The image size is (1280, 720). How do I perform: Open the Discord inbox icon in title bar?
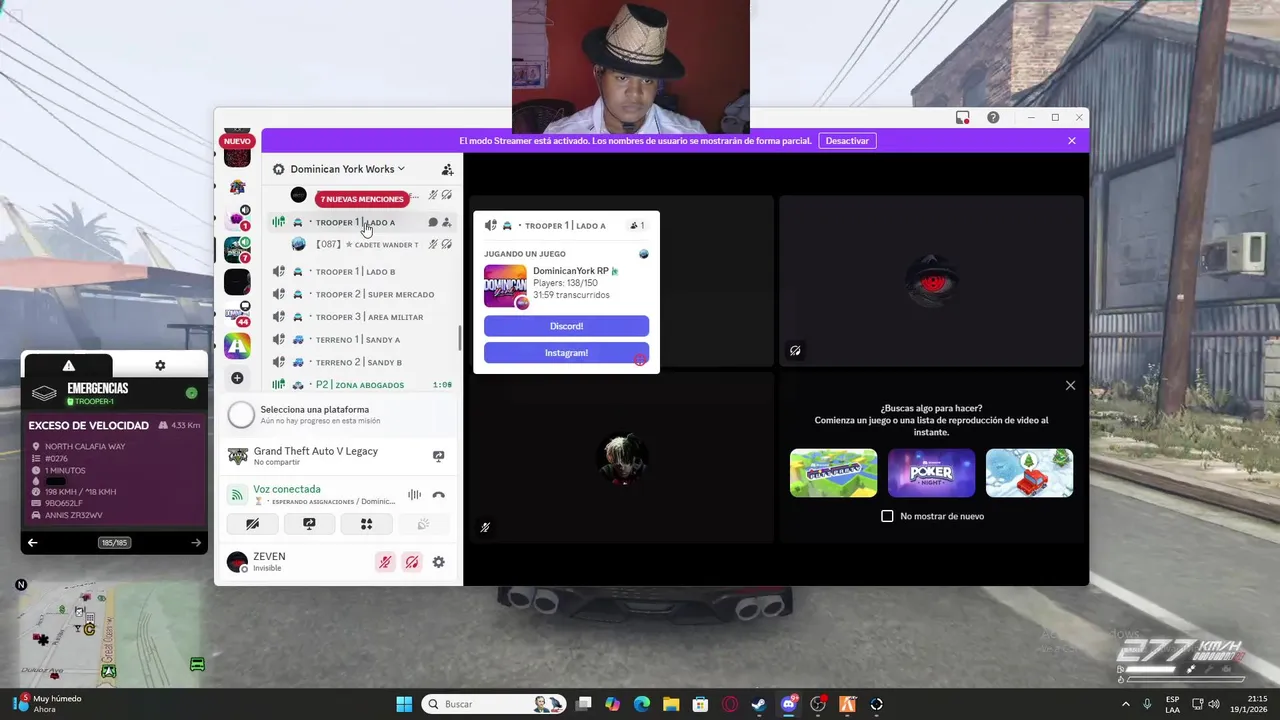[963, 117]
